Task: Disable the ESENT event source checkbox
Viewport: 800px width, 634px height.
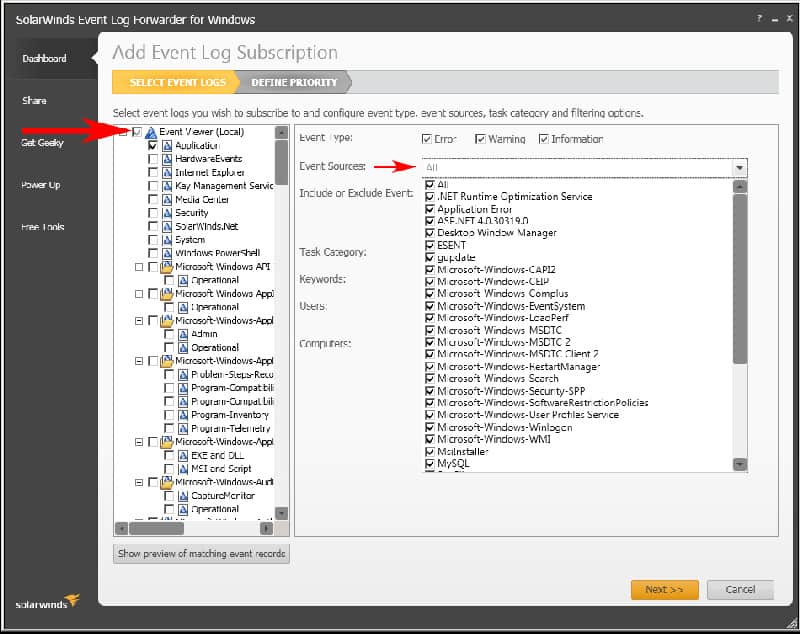Action: [430, 244]
